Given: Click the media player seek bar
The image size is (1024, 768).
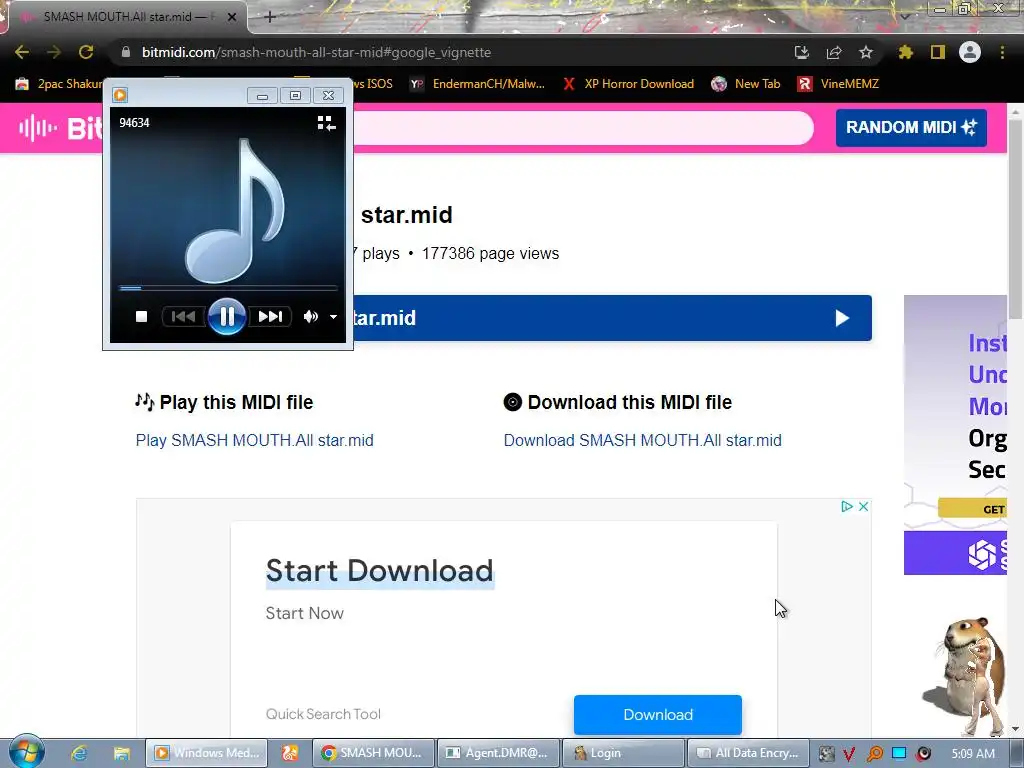Looking at the screenshot, I should 228,287.
